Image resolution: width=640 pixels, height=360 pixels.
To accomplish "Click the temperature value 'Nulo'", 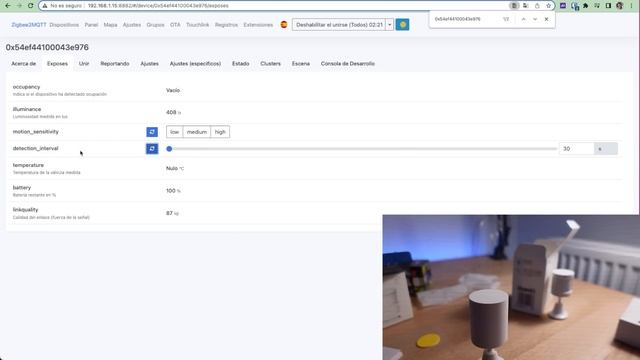I will [172, 168].
